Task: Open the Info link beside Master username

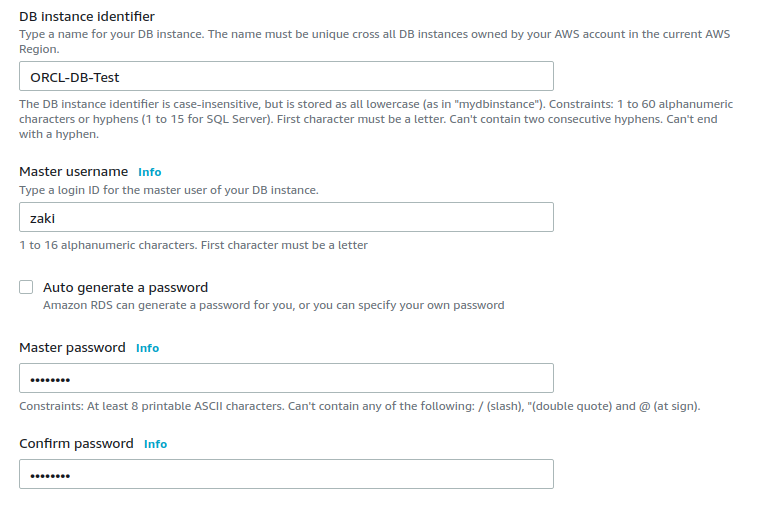Action: [150, 172]
